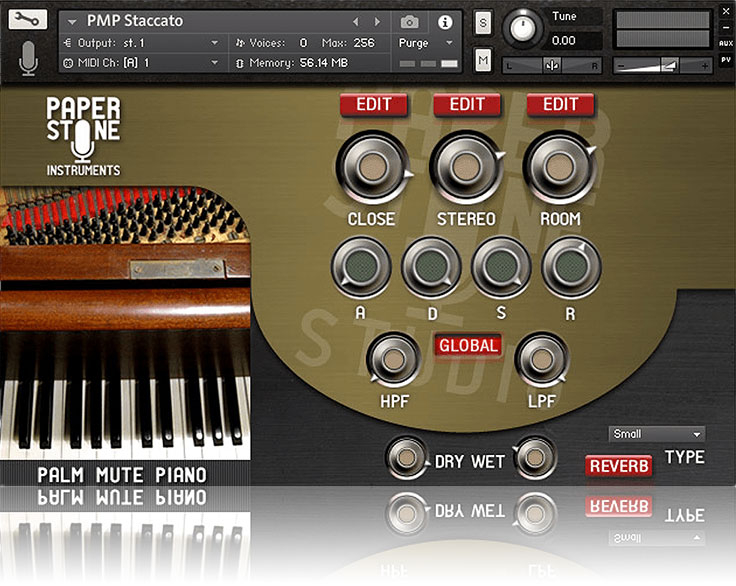
Task: Click the AUX button in header
Action: pos(726,43)
